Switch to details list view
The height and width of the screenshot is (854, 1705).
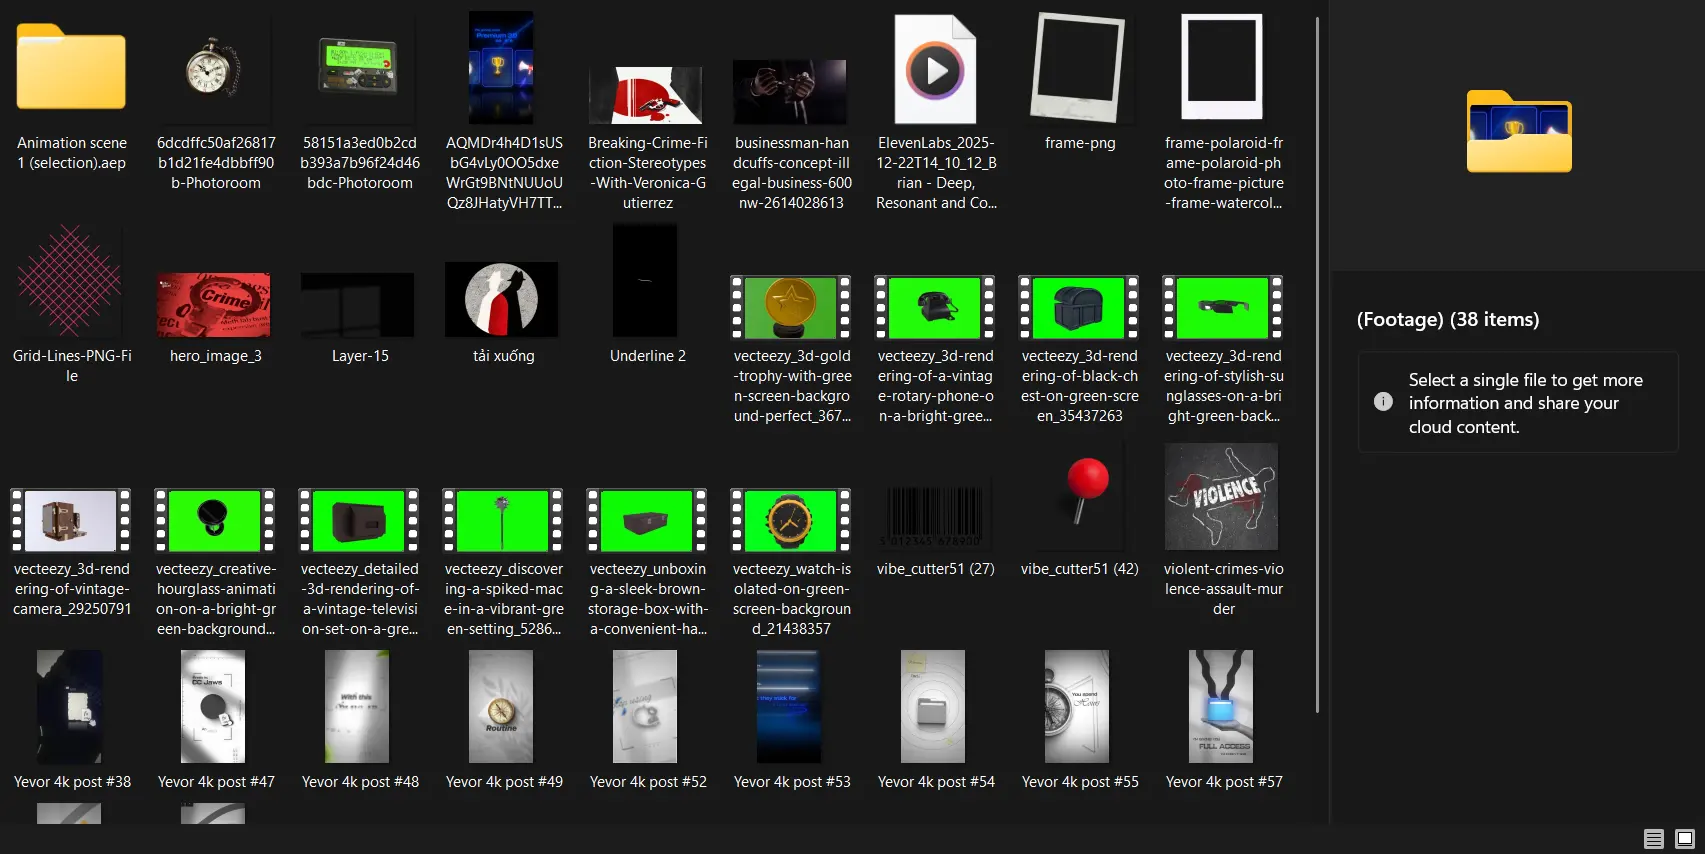(x=1654, y=839)
